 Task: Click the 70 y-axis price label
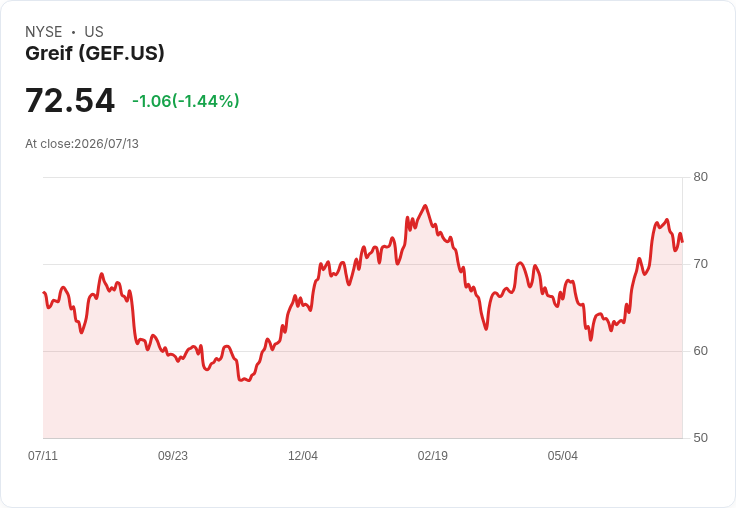coord(700,264)
